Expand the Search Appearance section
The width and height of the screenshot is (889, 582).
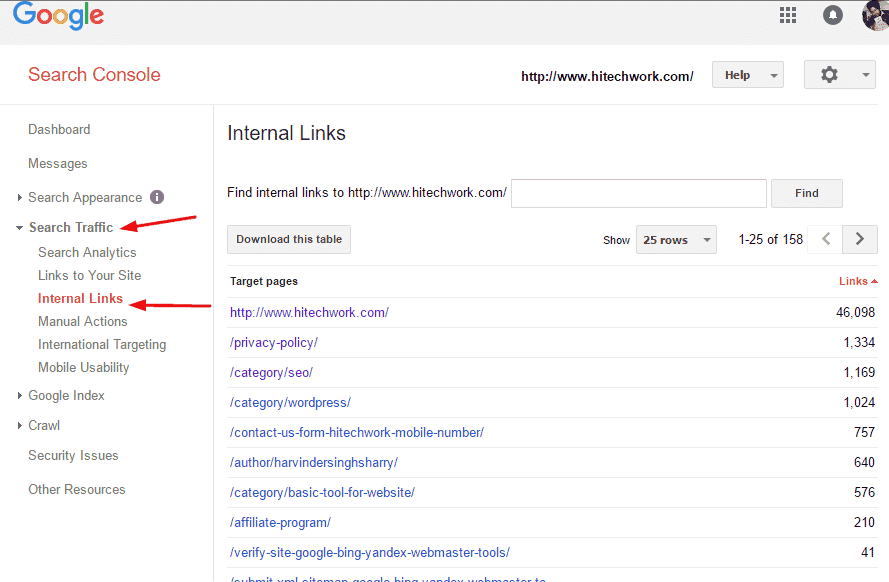click(19, 197)
